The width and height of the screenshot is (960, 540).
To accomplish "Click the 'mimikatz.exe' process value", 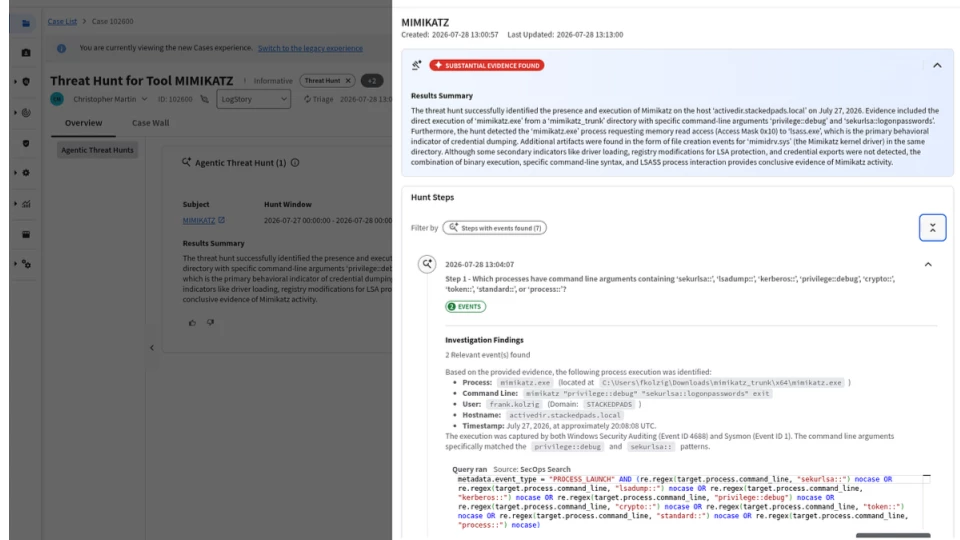I will [x=525, y=383].
